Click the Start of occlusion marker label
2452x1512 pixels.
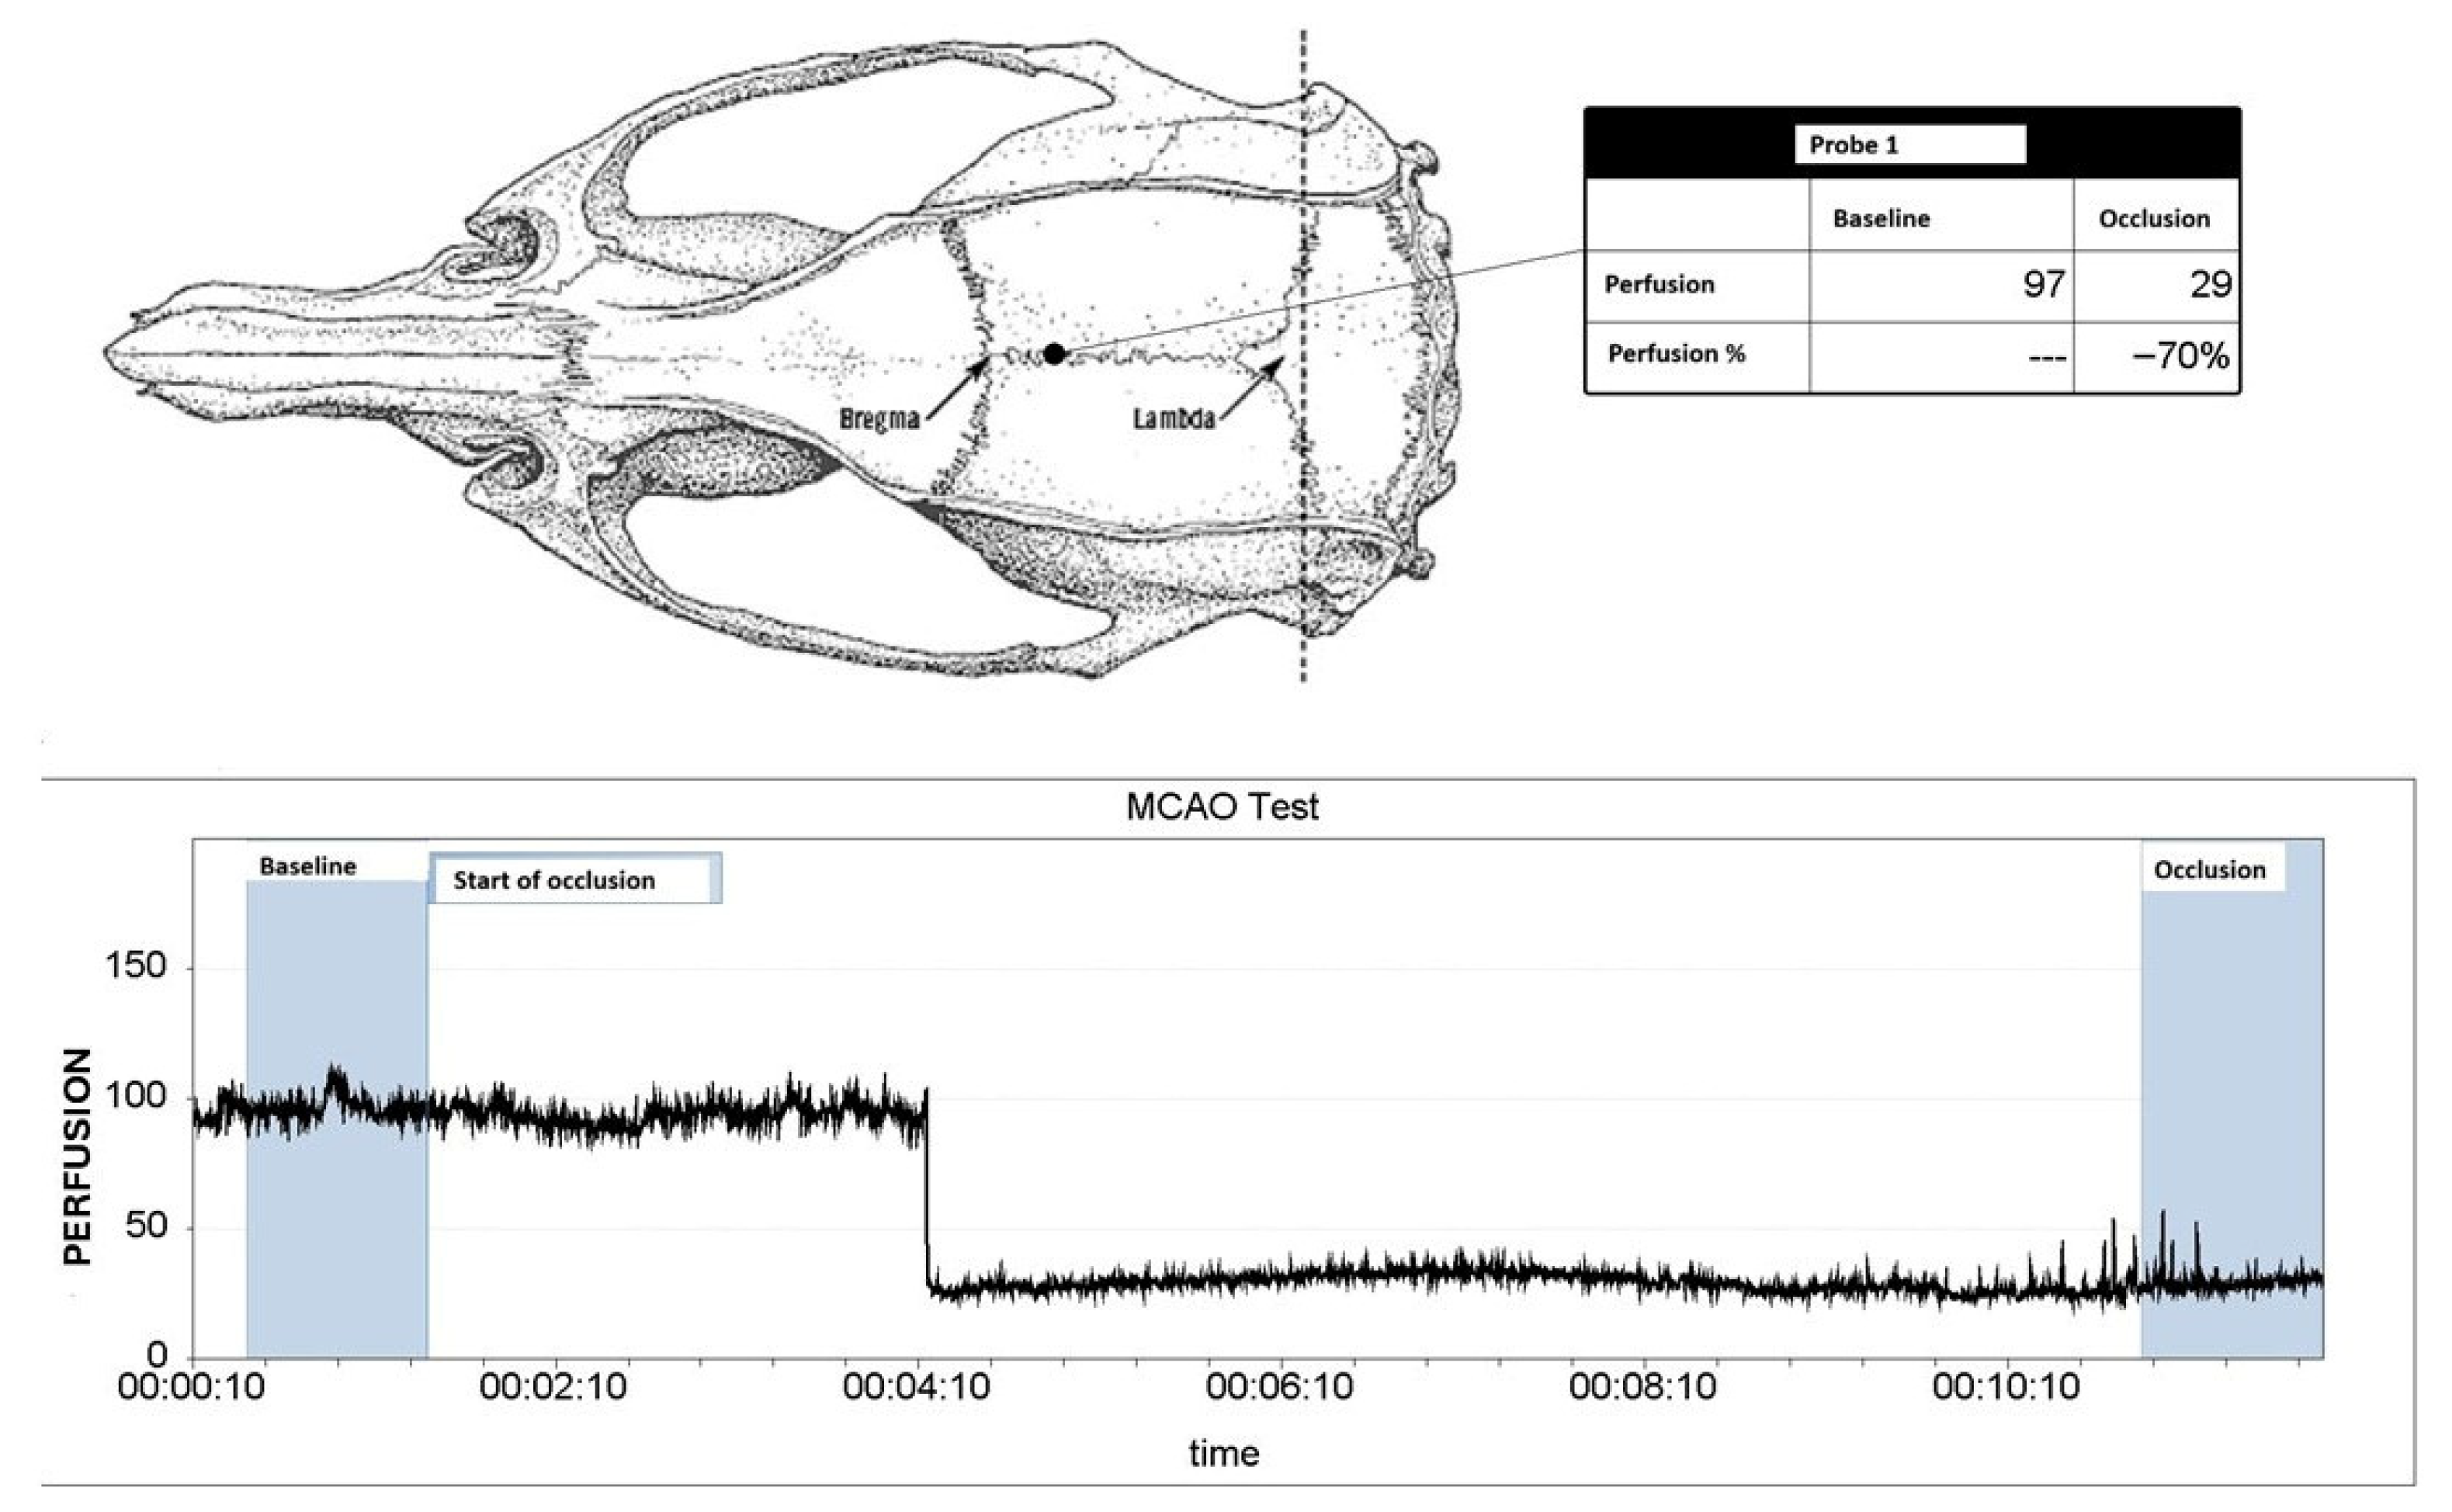click(x=553, y=881)
